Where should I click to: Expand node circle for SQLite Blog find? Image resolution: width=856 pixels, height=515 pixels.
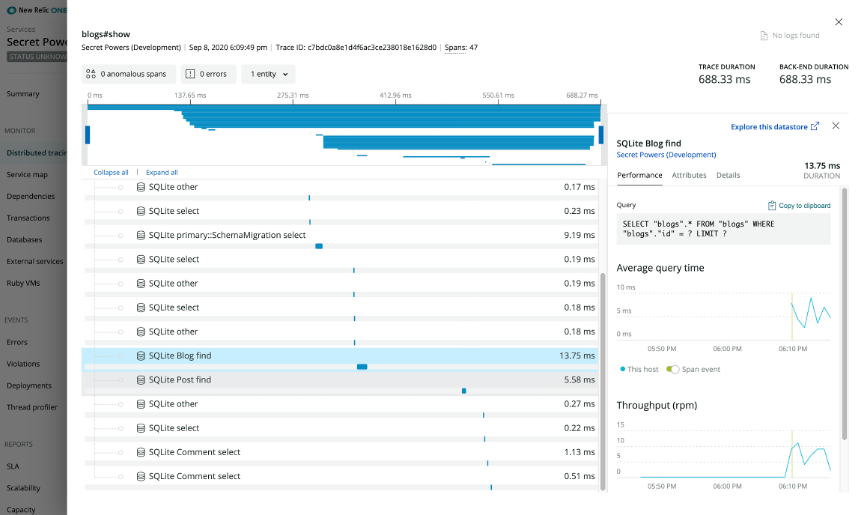pos(121,356)
